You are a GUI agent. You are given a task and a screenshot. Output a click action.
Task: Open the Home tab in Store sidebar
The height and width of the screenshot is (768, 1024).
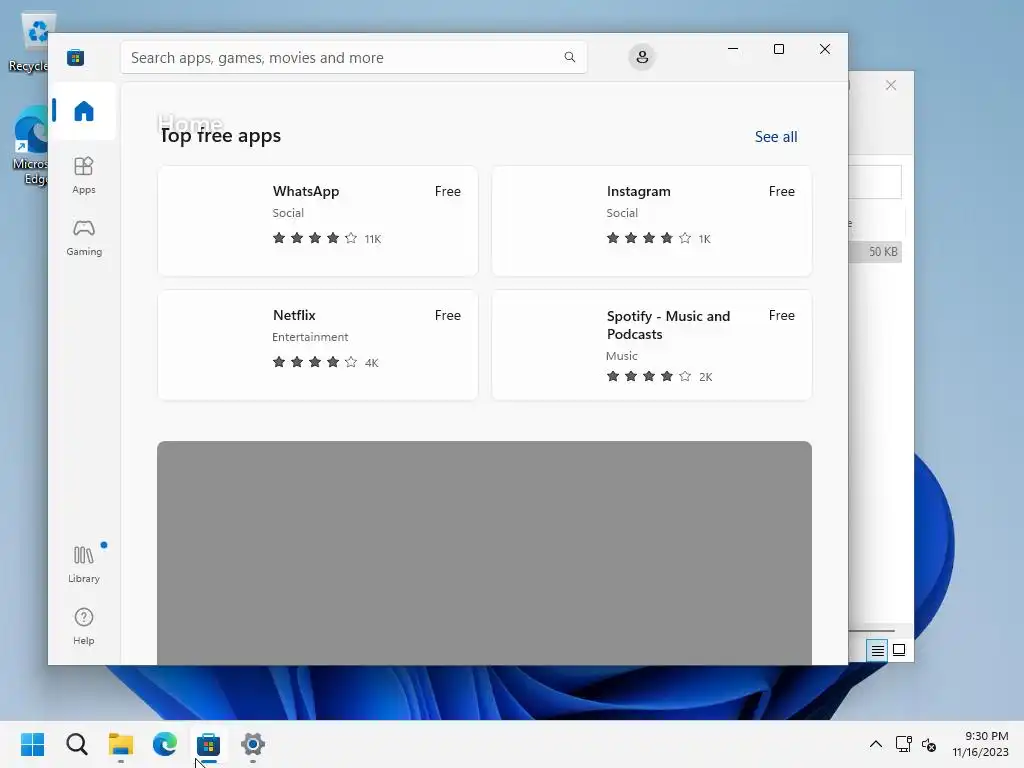click(84, 111)
